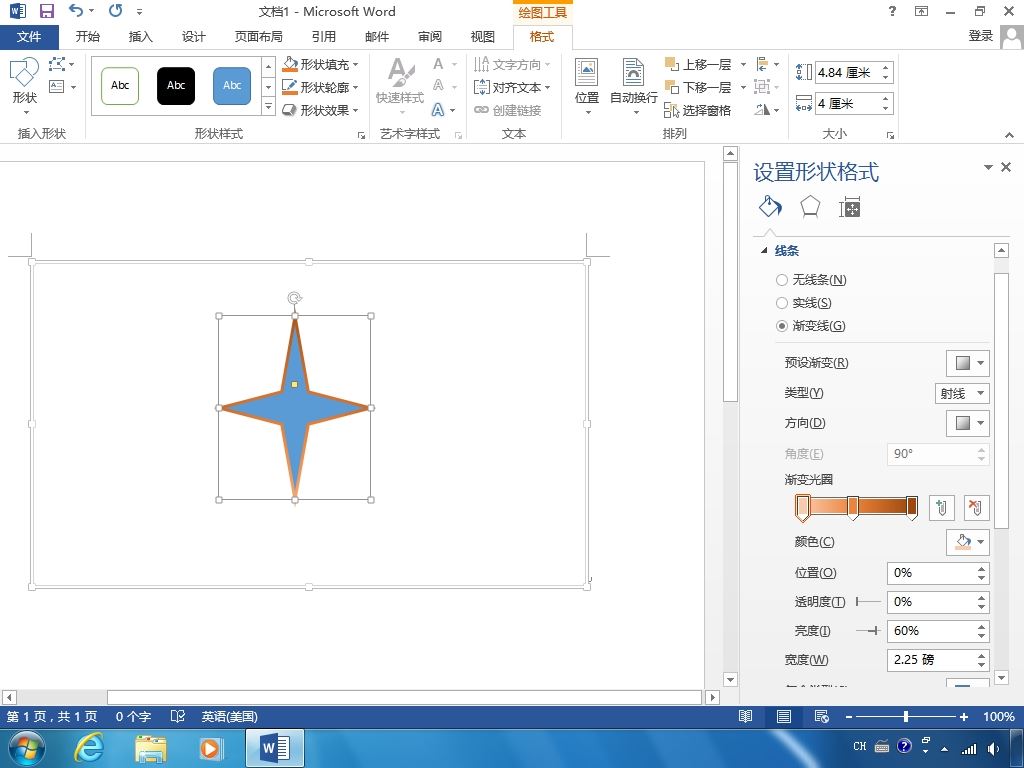Select the 渐变线 (Gradient line) radio button
The width and height of the screenshot is (1024, 768).
tap(782, 326)
